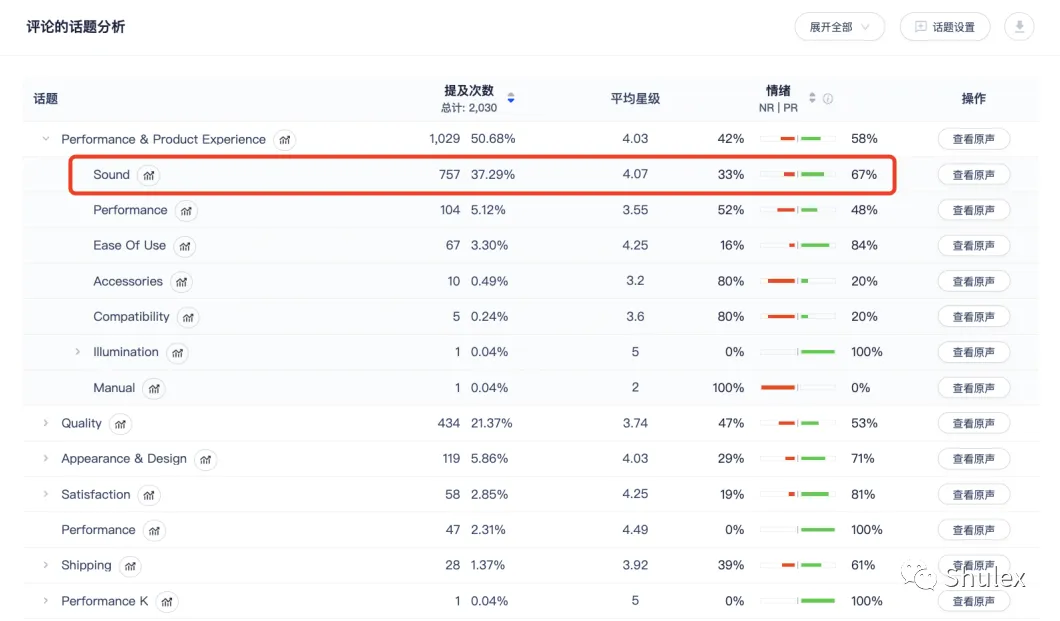Click 查看原声 for the Satisfaction row

(x=973, y=495)
